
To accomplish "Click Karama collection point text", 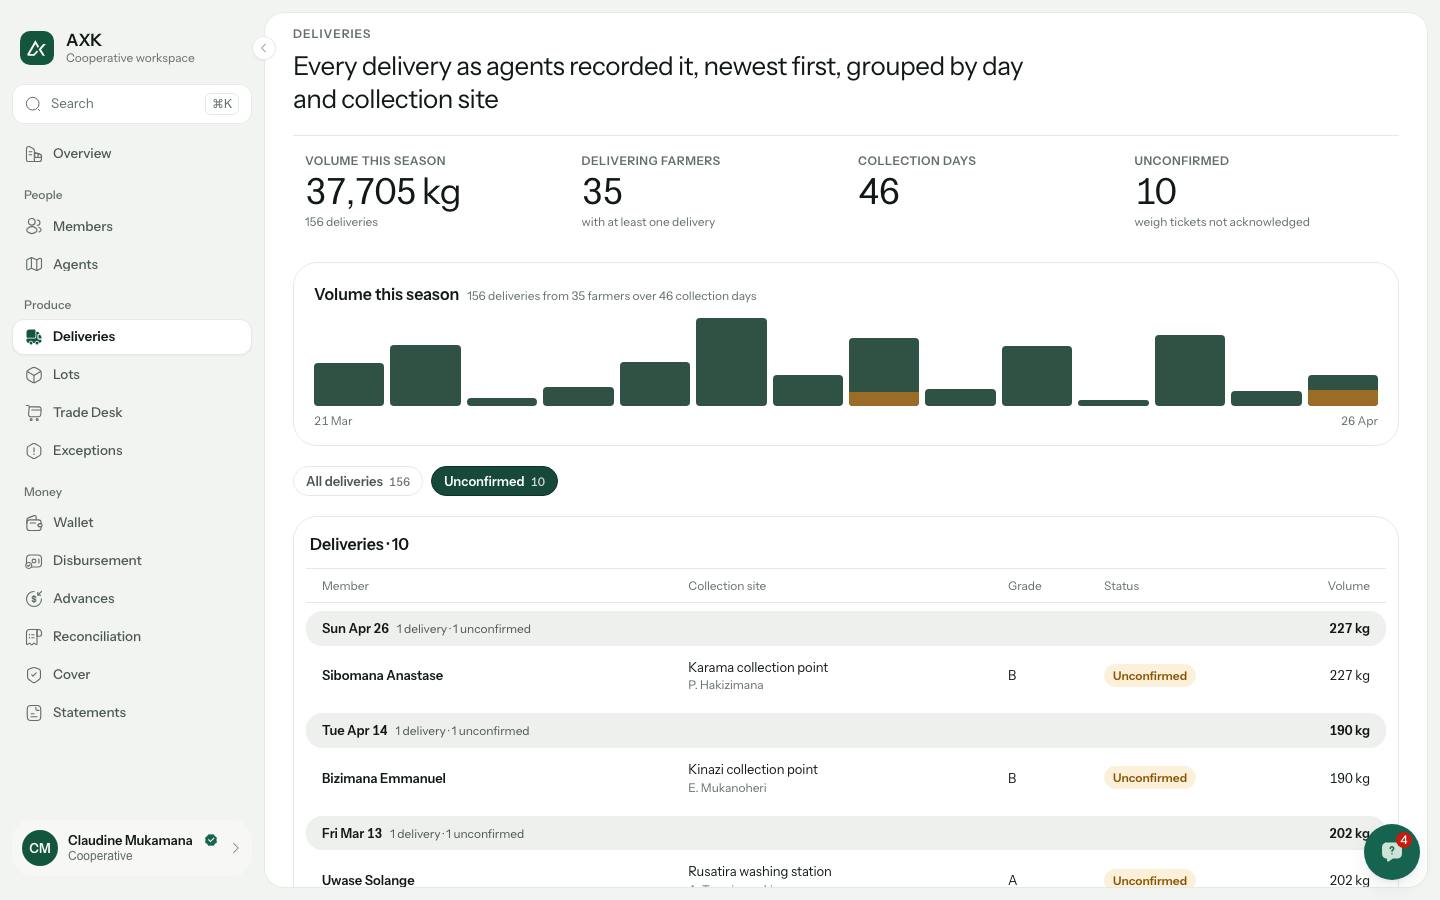I will [758, 667].
